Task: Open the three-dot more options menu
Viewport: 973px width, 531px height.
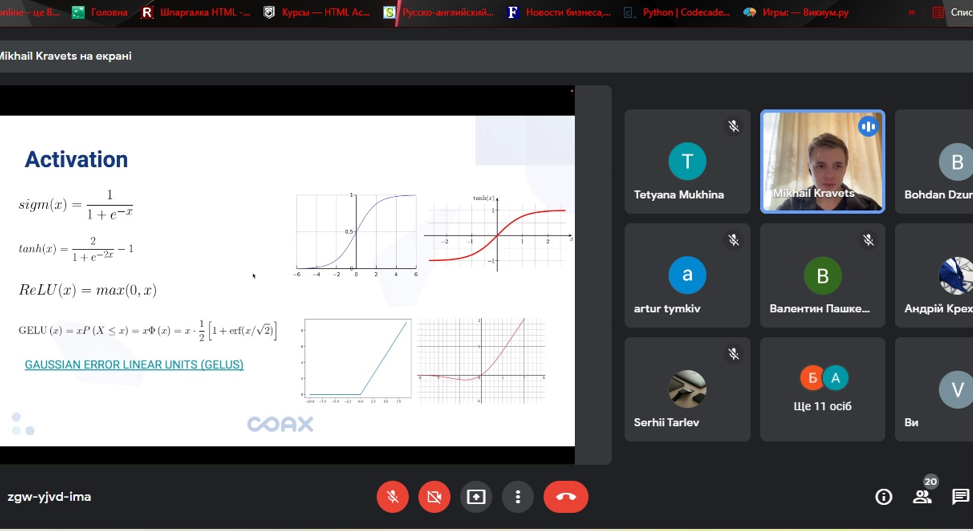Action: [517, 497]
